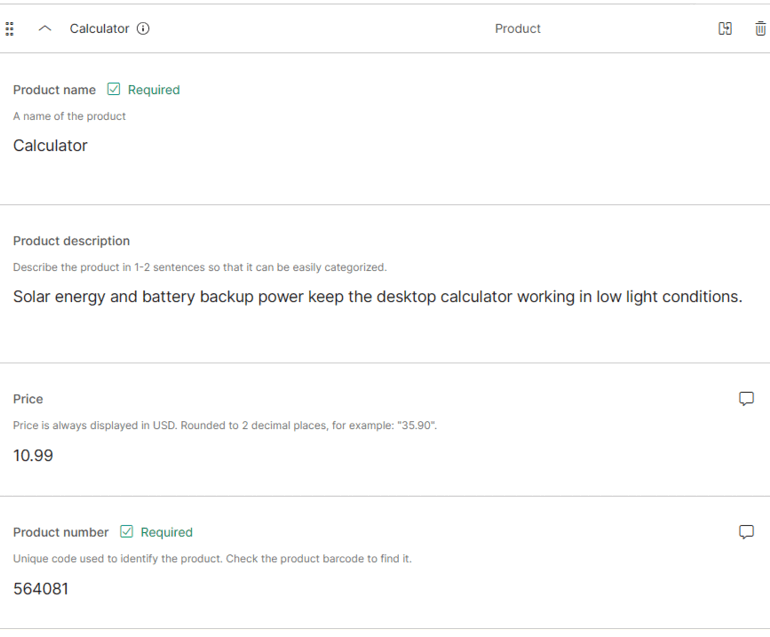
Task: Toggle Required checkbox for Product number
Action: click(127, 532)
